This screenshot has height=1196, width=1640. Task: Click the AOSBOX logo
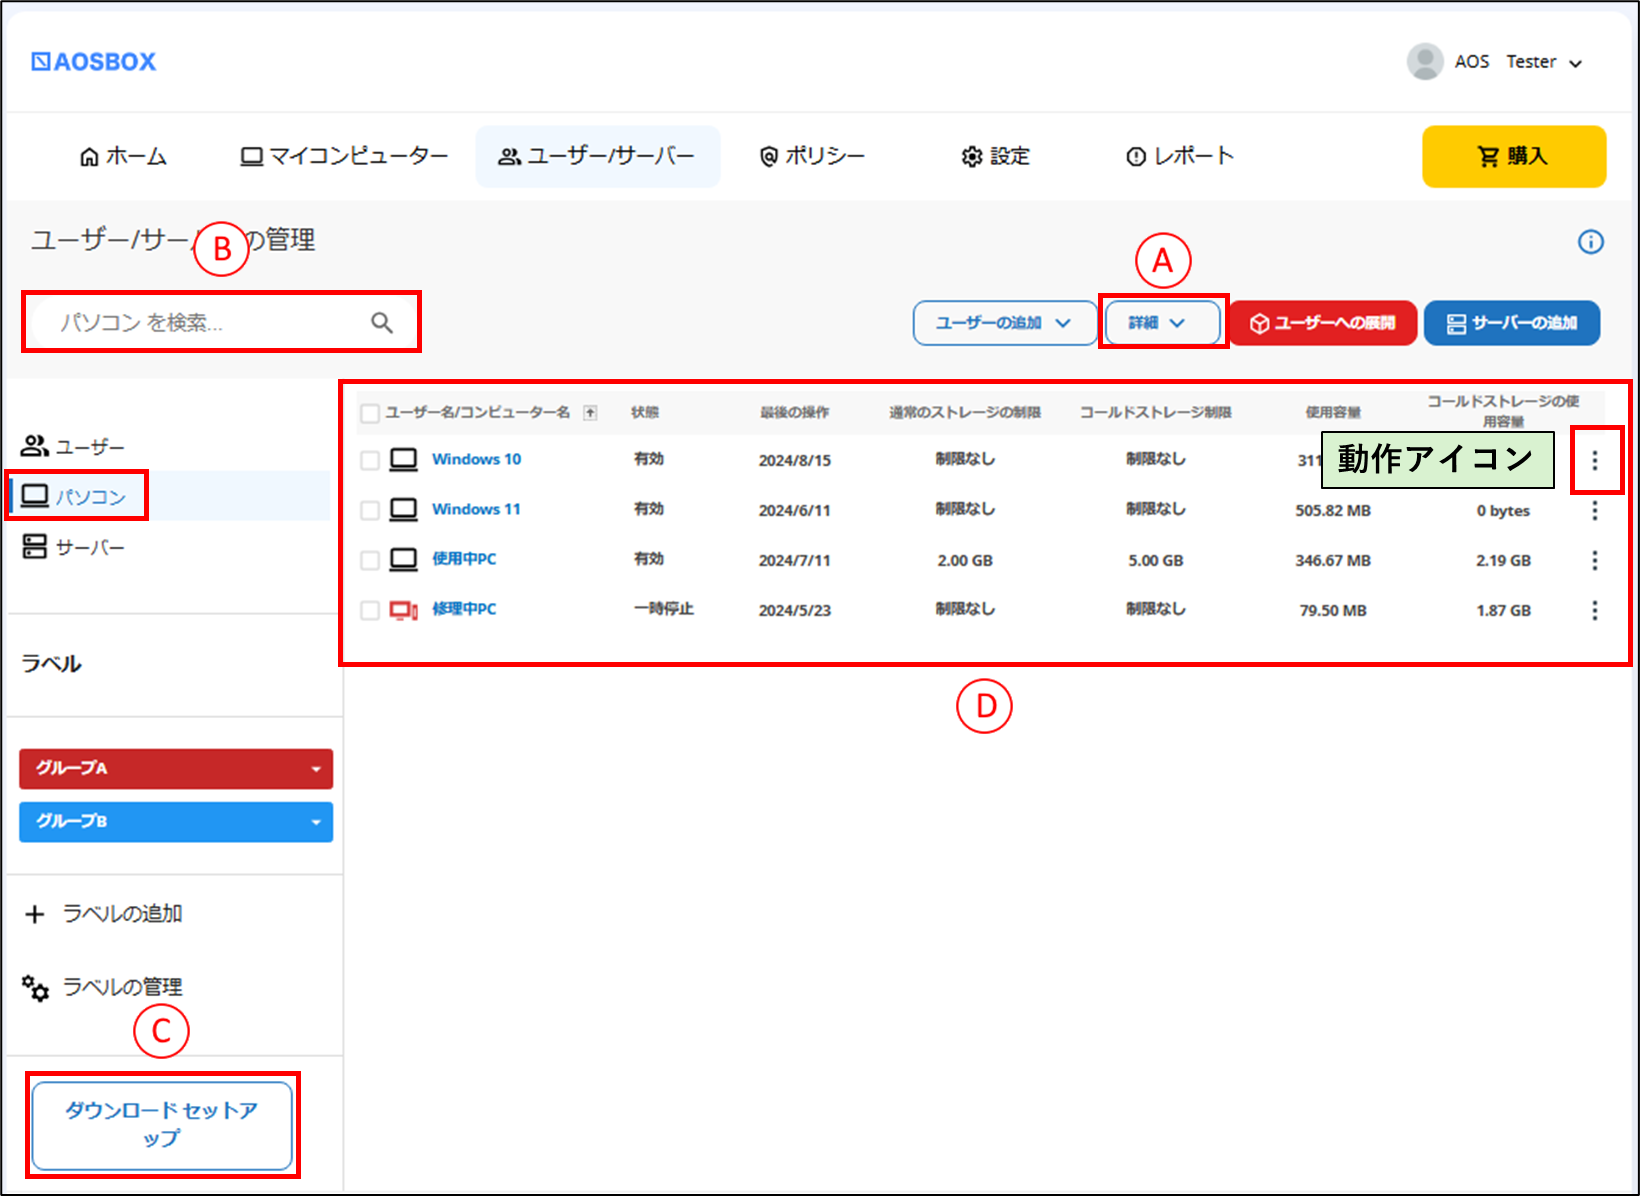pos(94,62)
